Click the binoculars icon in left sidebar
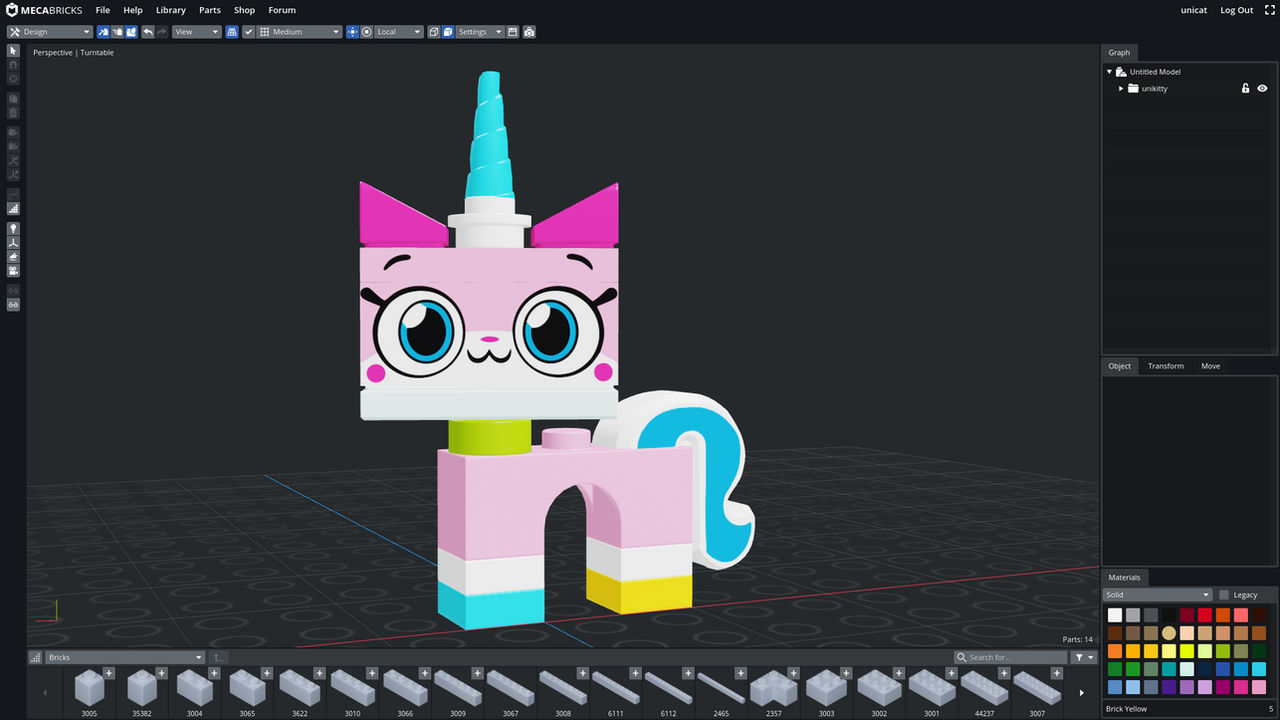Screen dimensions: 1280x720 13,305
